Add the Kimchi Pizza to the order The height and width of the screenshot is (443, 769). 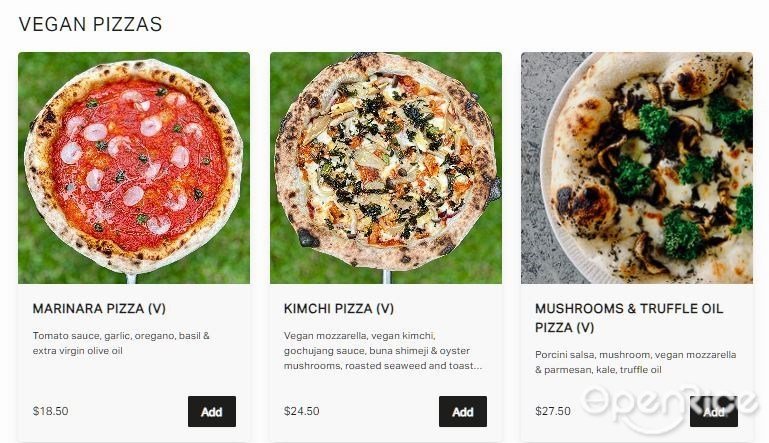coord(463,411)
